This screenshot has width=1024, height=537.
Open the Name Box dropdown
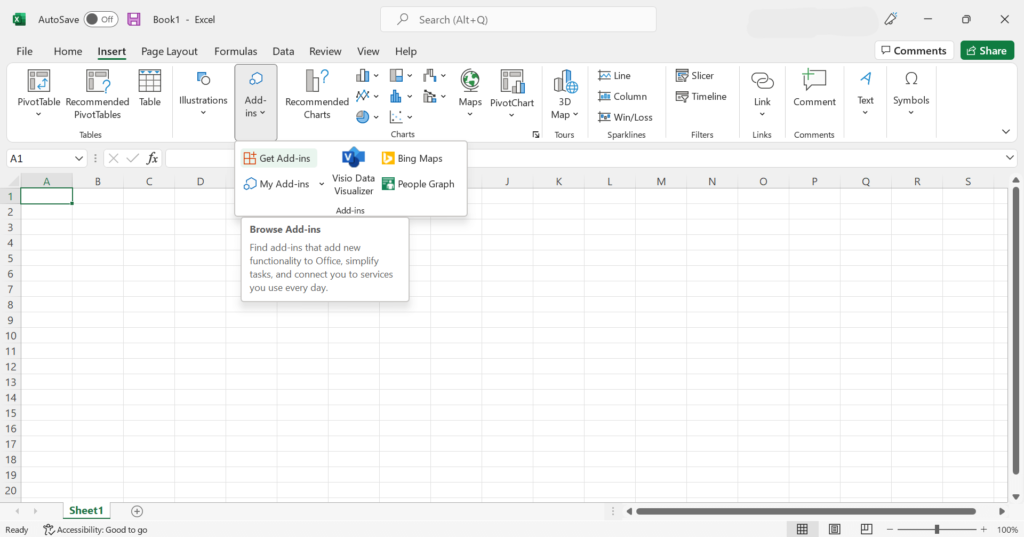(x=79, y=158)
